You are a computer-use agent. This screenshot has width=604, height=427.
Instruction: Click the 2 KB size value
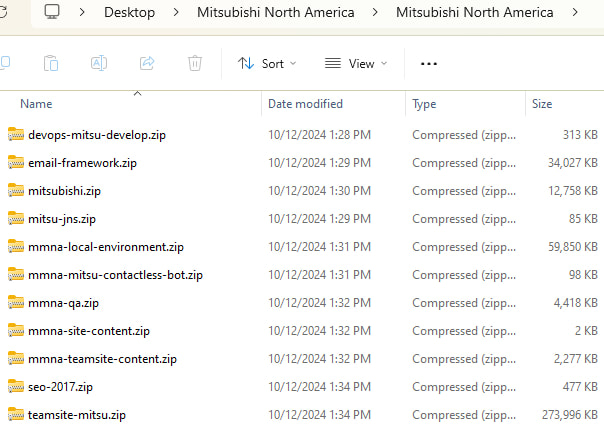pyautogui.click(x=586, y=331)
